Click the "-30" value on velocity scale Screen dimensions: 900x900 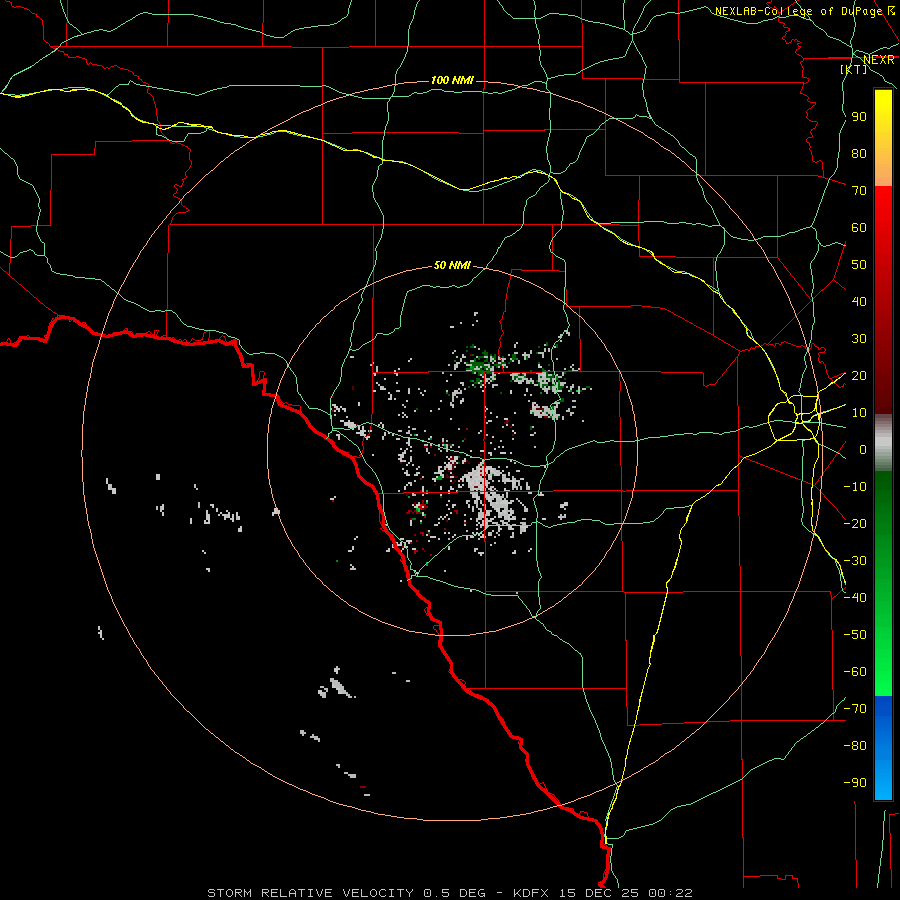[855, 561]
